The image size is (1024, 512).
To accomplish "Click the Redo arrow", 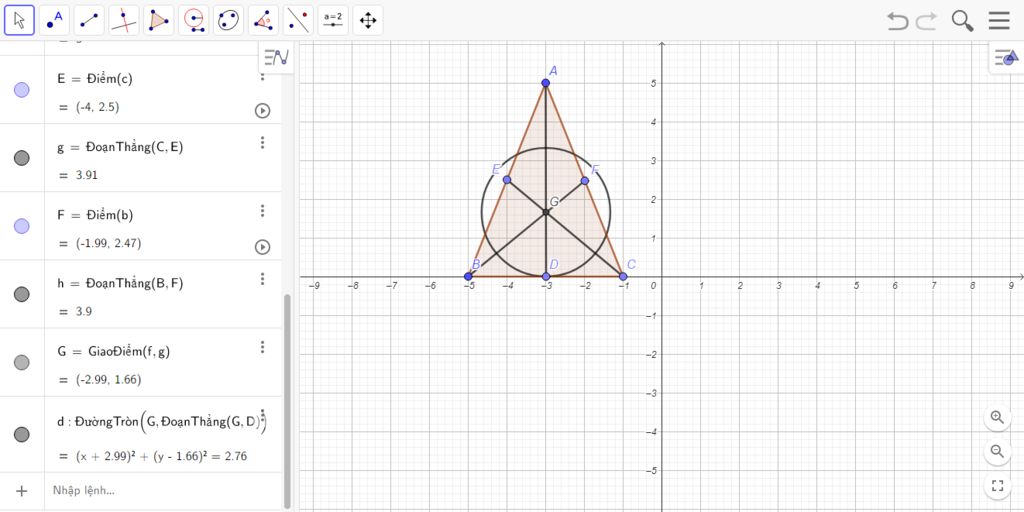I will (x=926, y=21).
